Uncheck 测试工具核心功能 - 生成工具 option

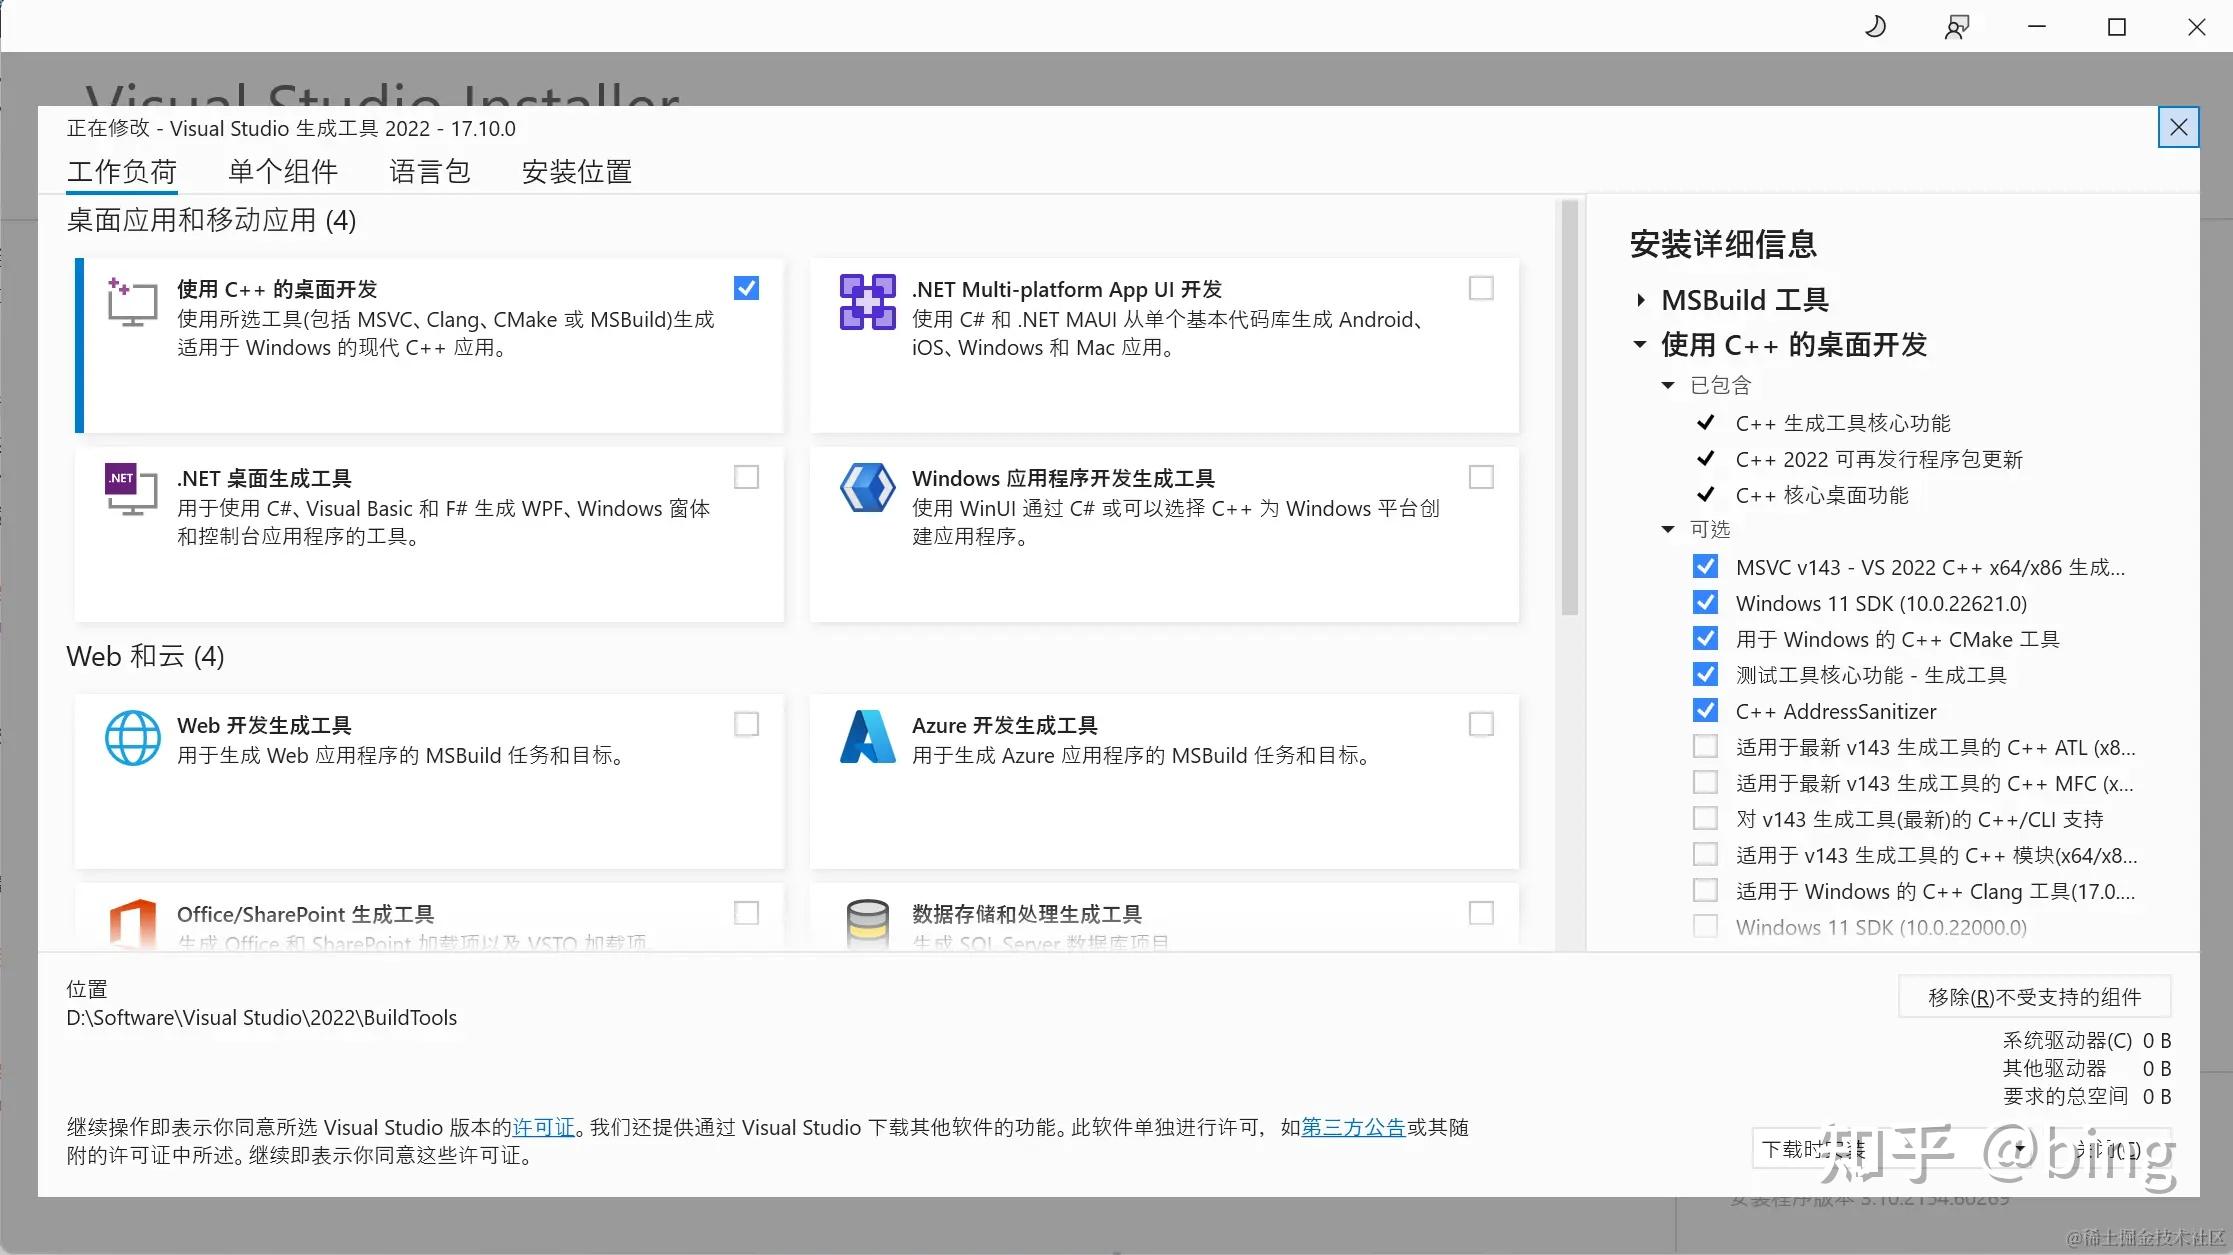tap(1705, 675)
